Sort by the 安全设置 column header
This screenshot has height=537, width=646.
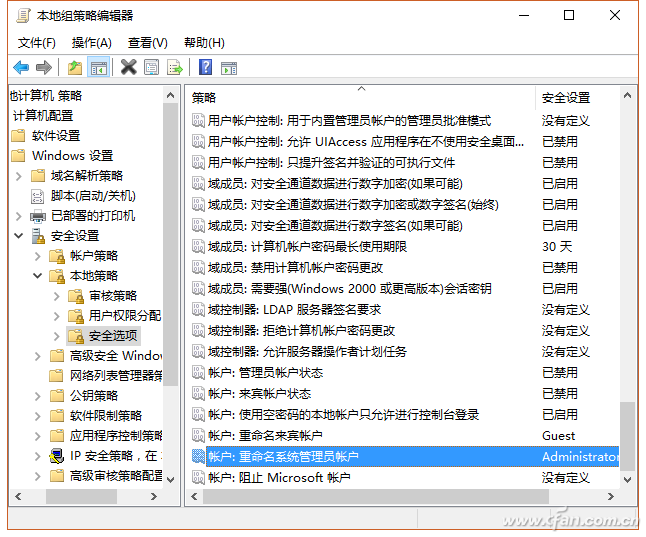578,98
